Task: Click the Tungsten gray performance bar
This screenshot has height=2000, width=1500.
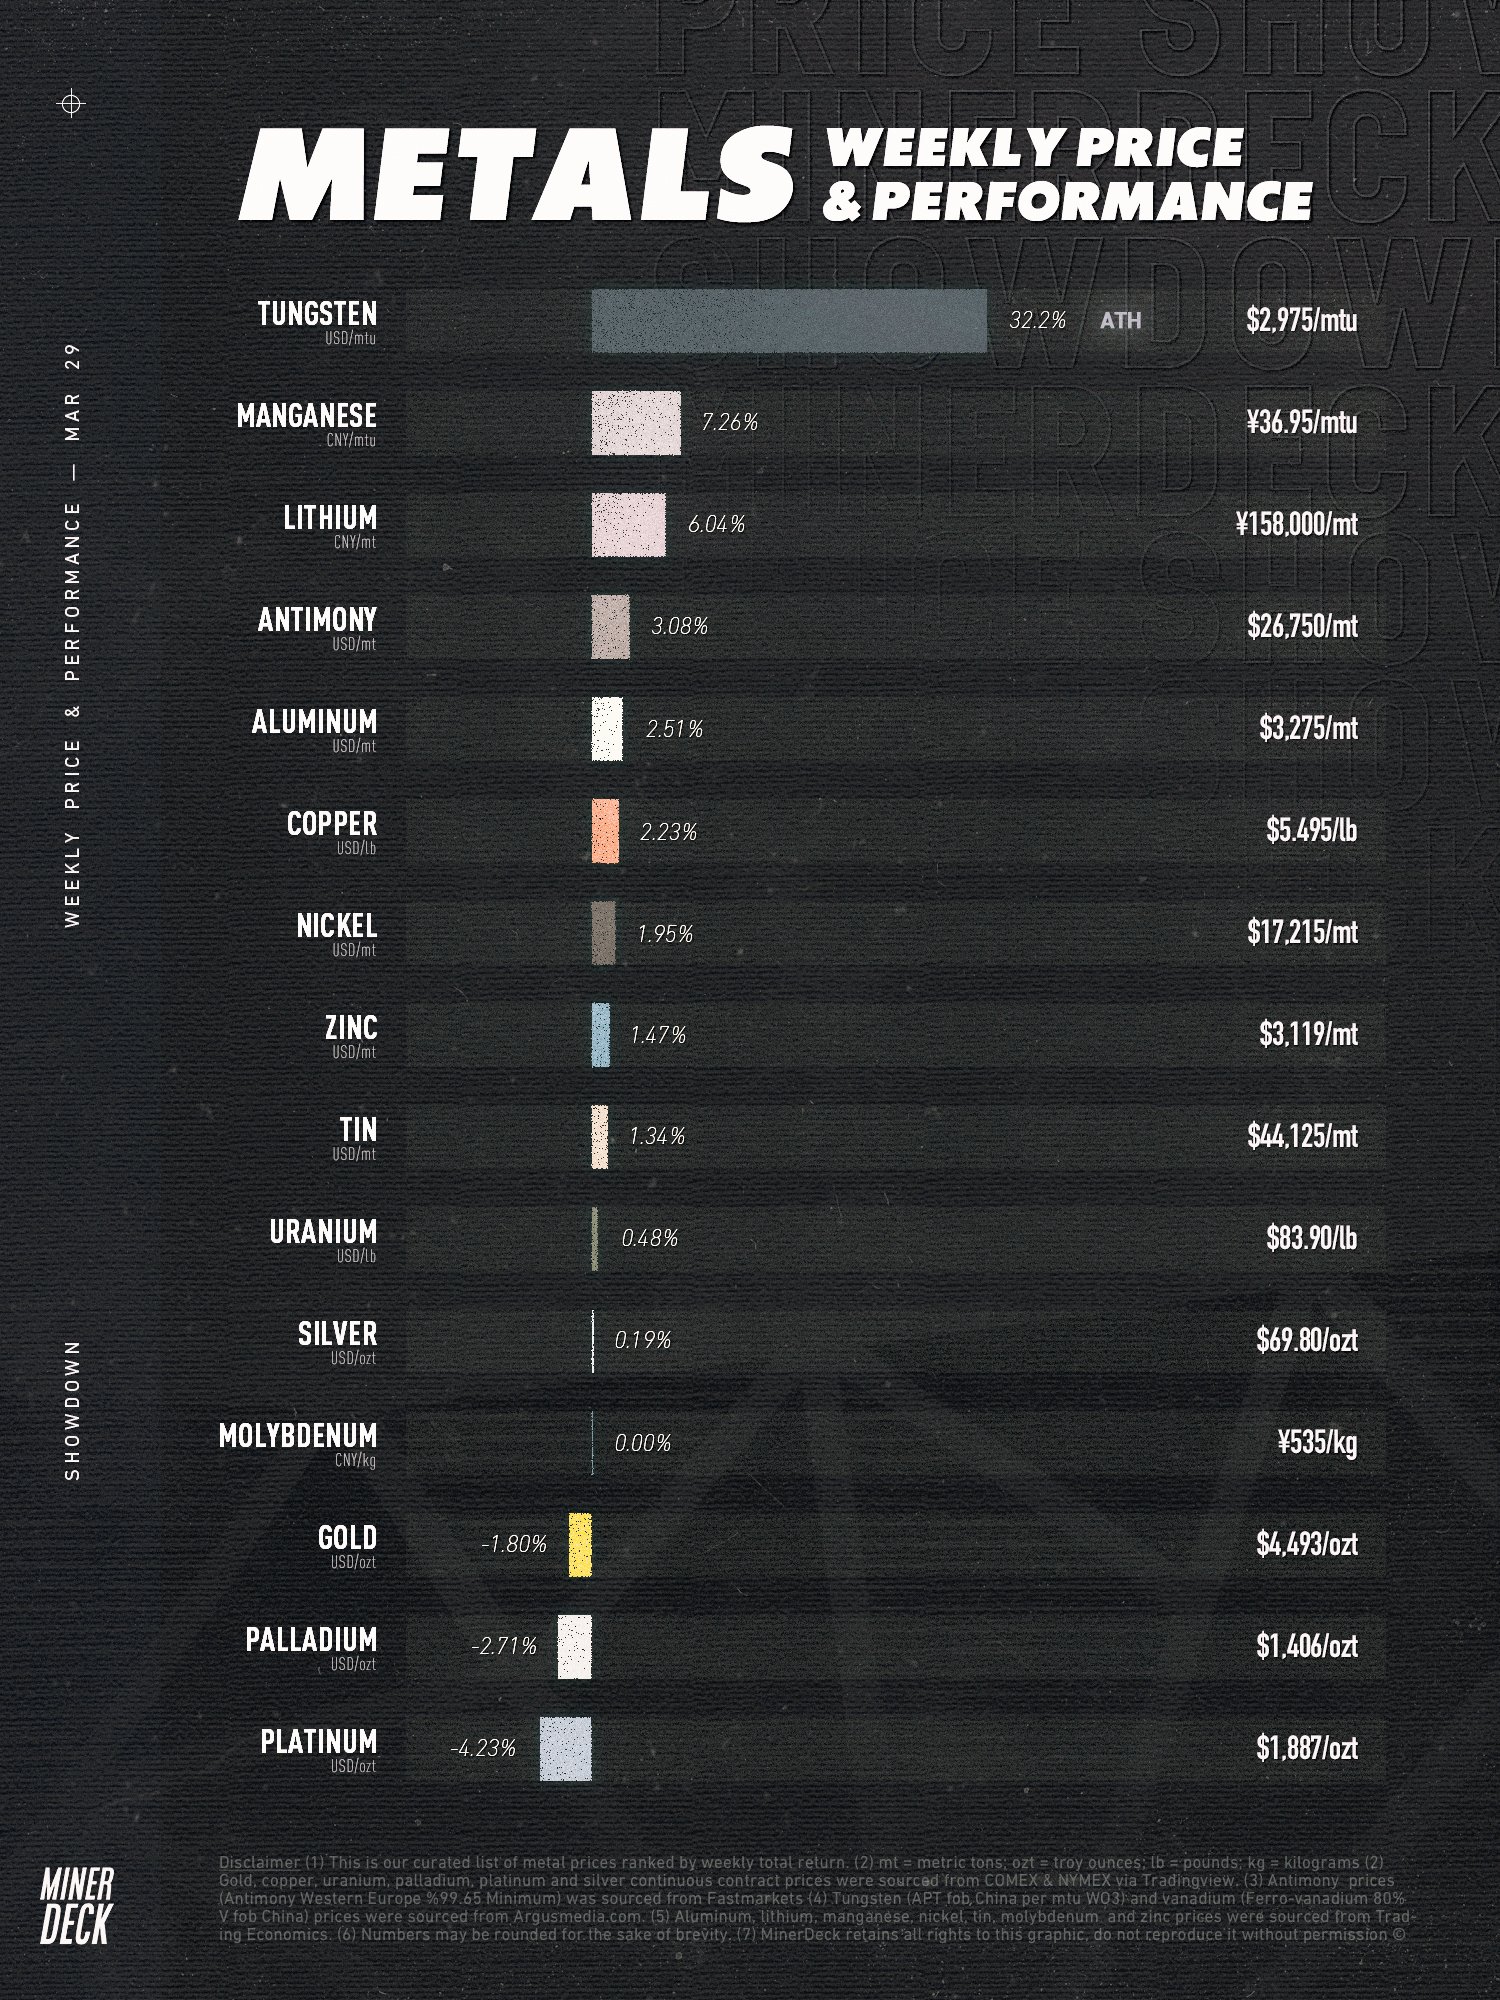Action: pos(789,321)
